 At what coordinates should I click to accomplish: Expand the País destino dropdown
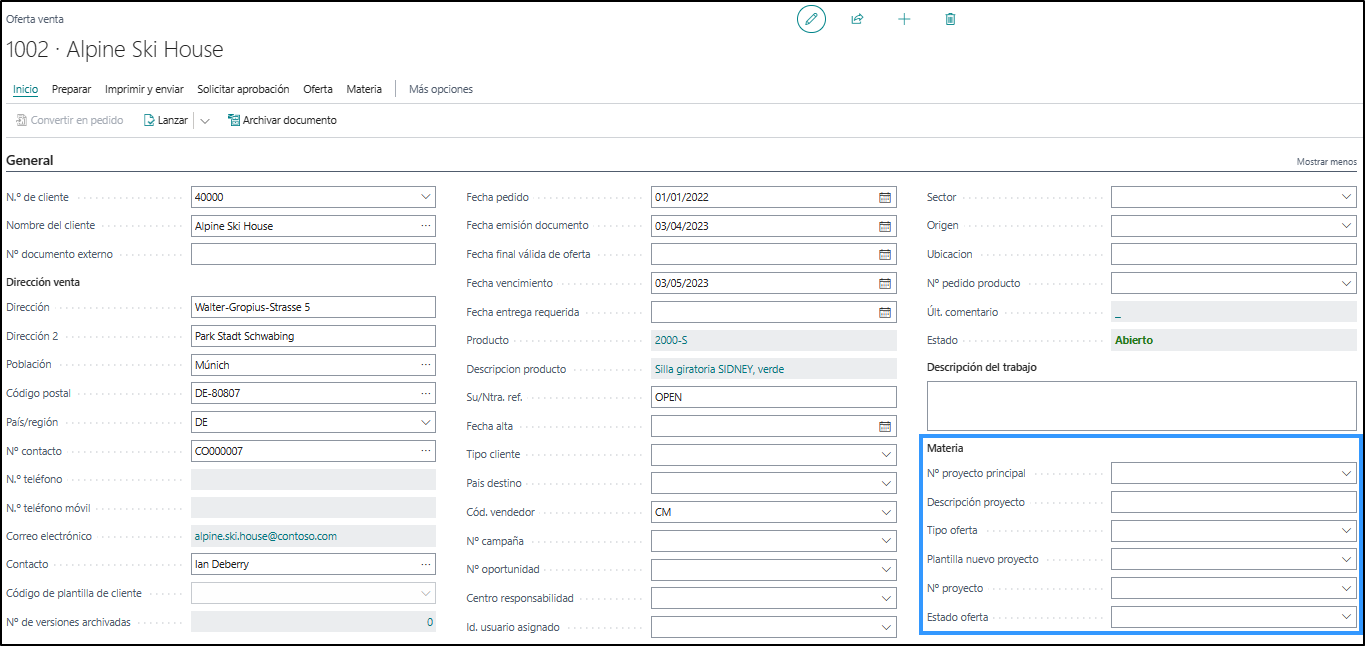(886, 484)
